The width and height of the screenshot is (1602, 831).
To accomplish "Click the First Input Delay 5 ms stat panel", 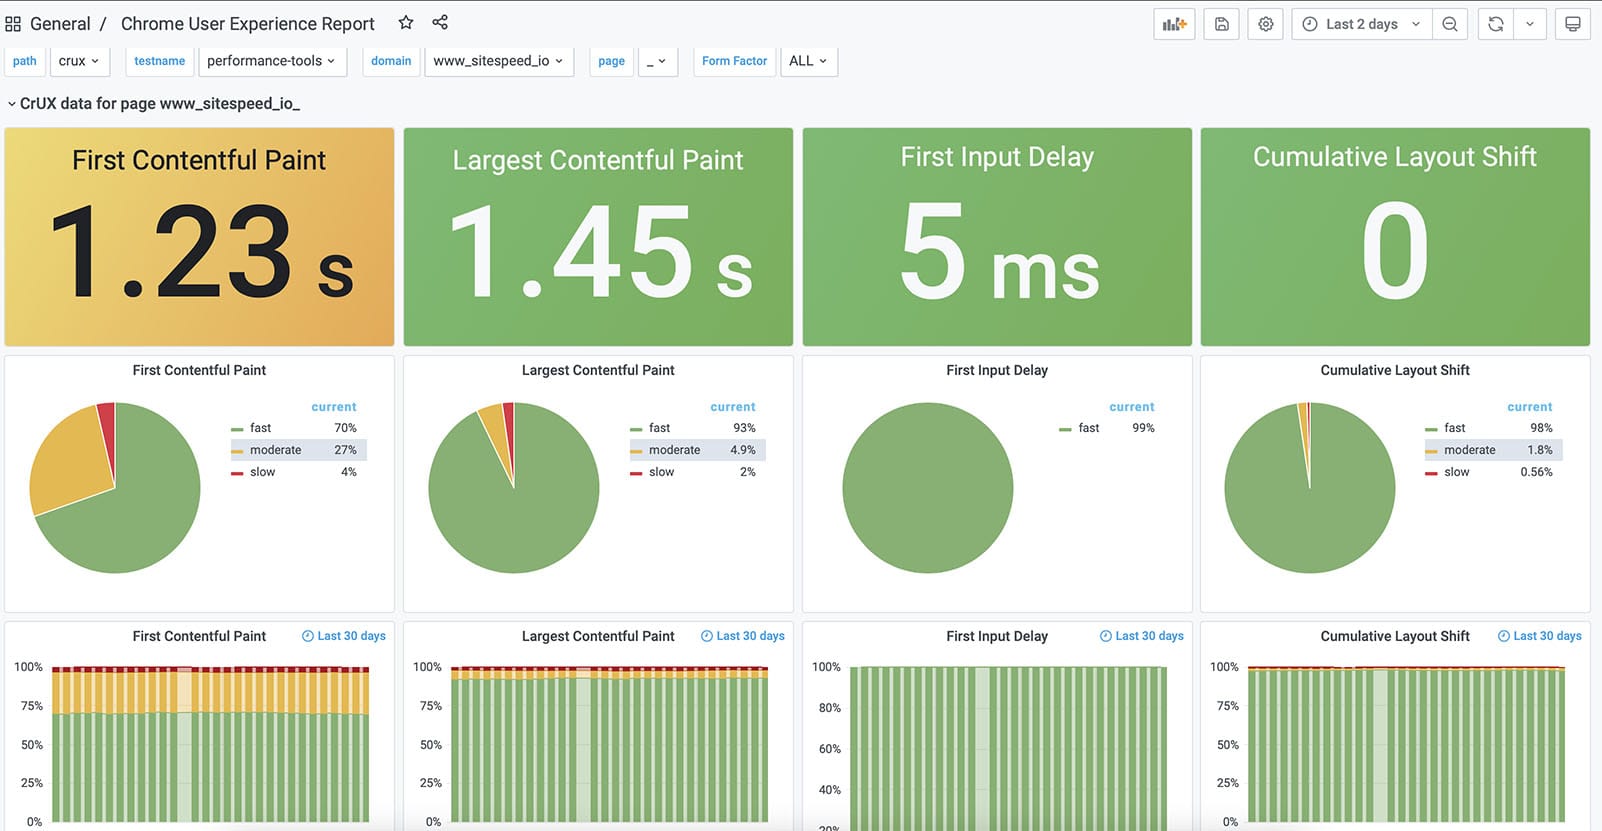I will (997, 237).
